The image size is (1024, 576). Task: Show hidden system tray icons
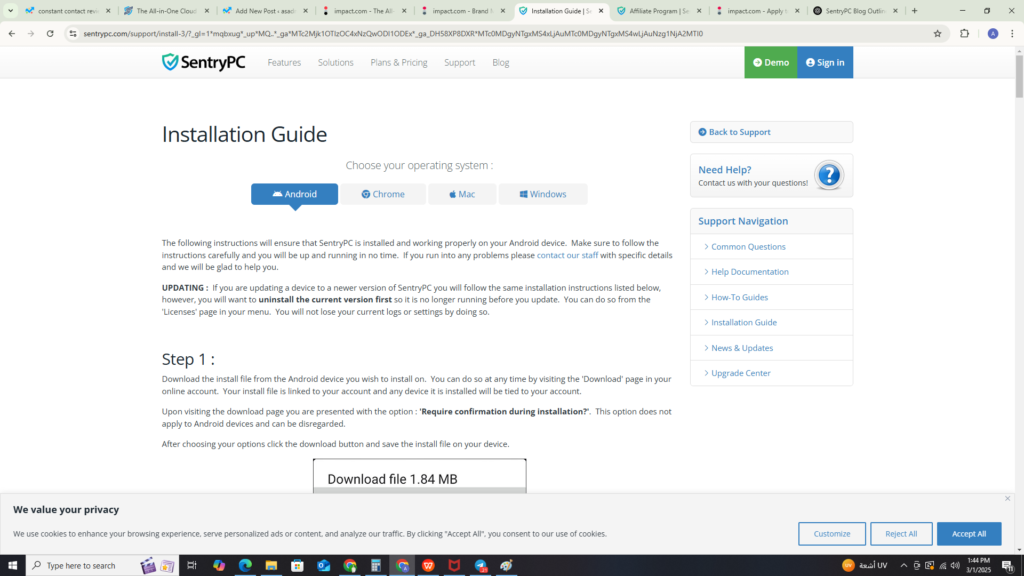pyautogui.click(x=904, y=566)
